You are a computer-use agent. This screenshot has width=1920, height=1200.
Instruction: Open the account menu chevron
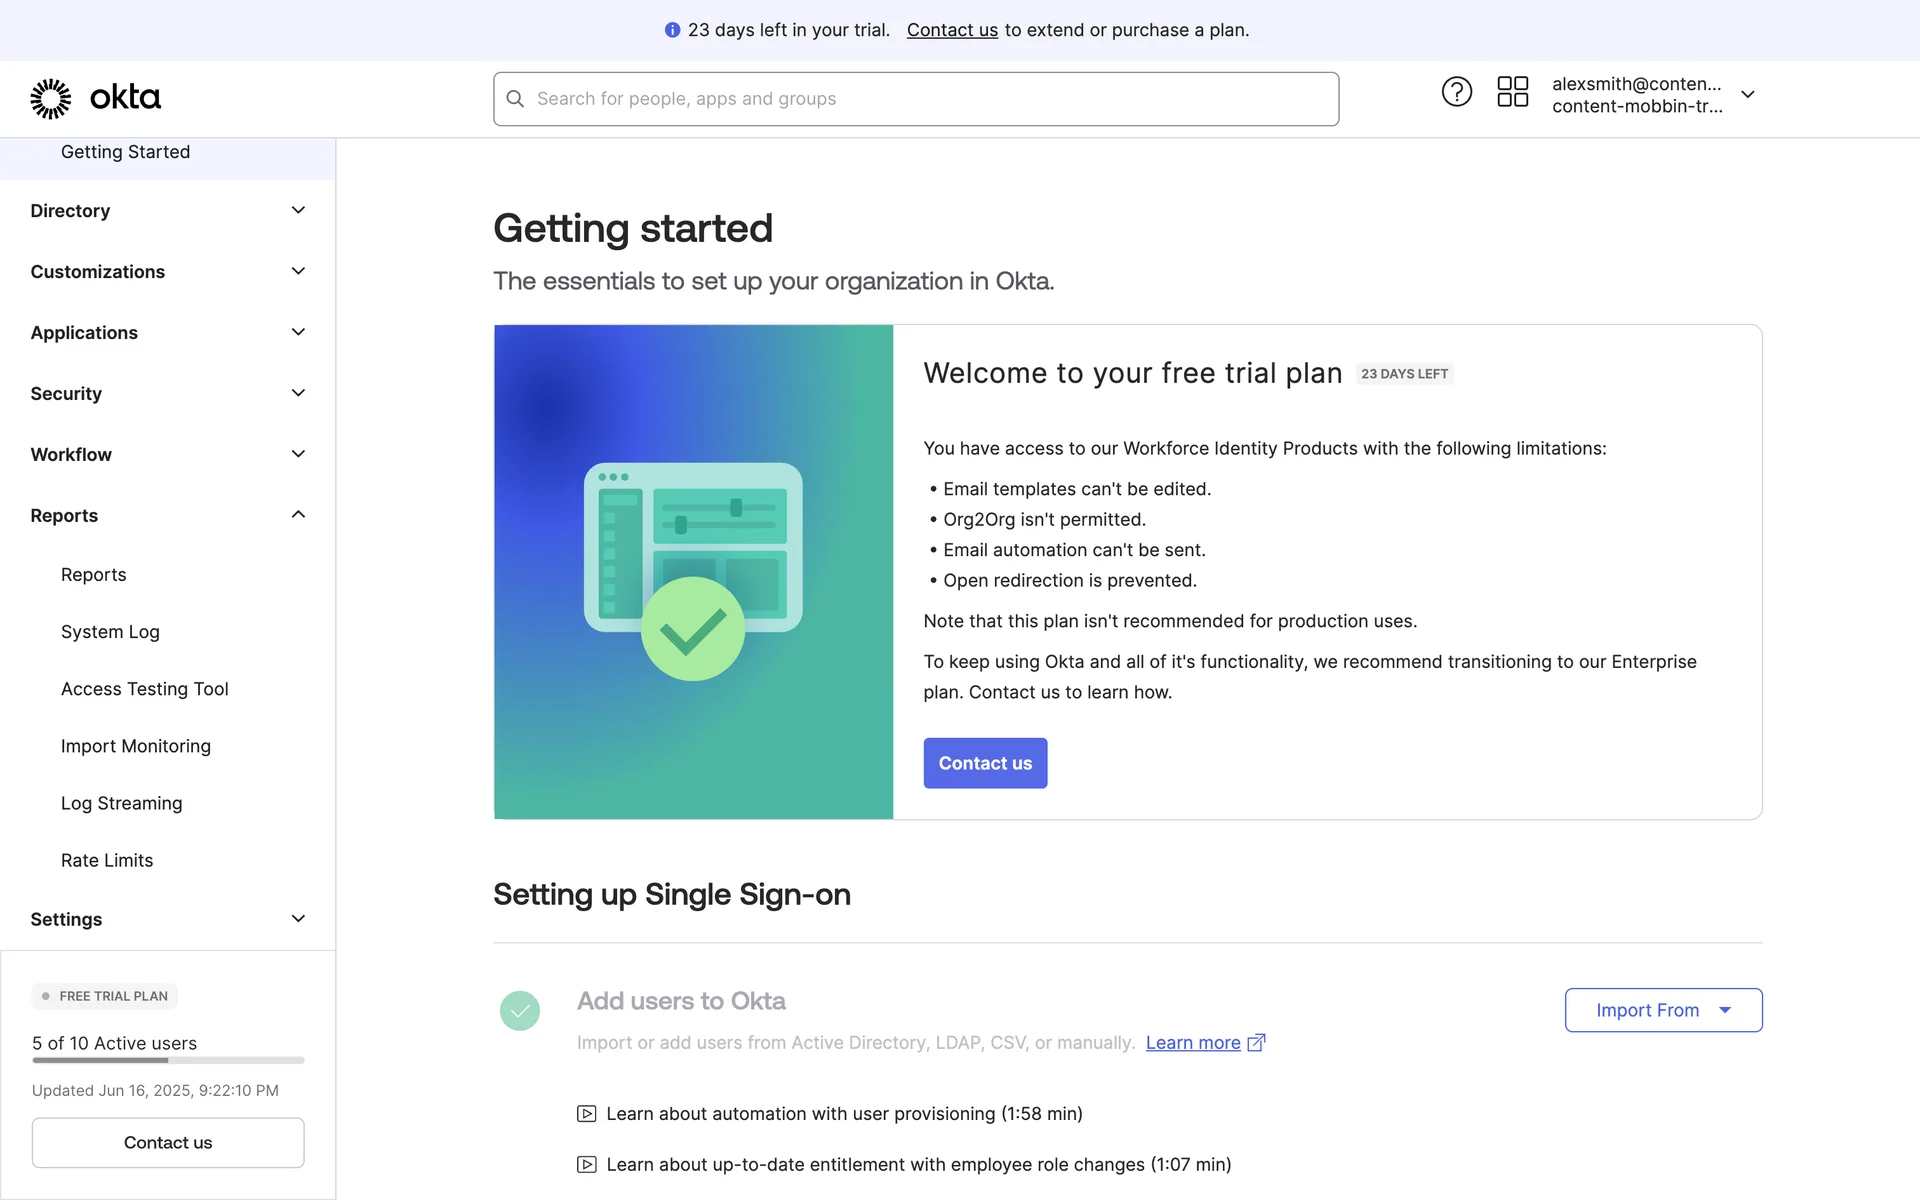[1748, 95]
